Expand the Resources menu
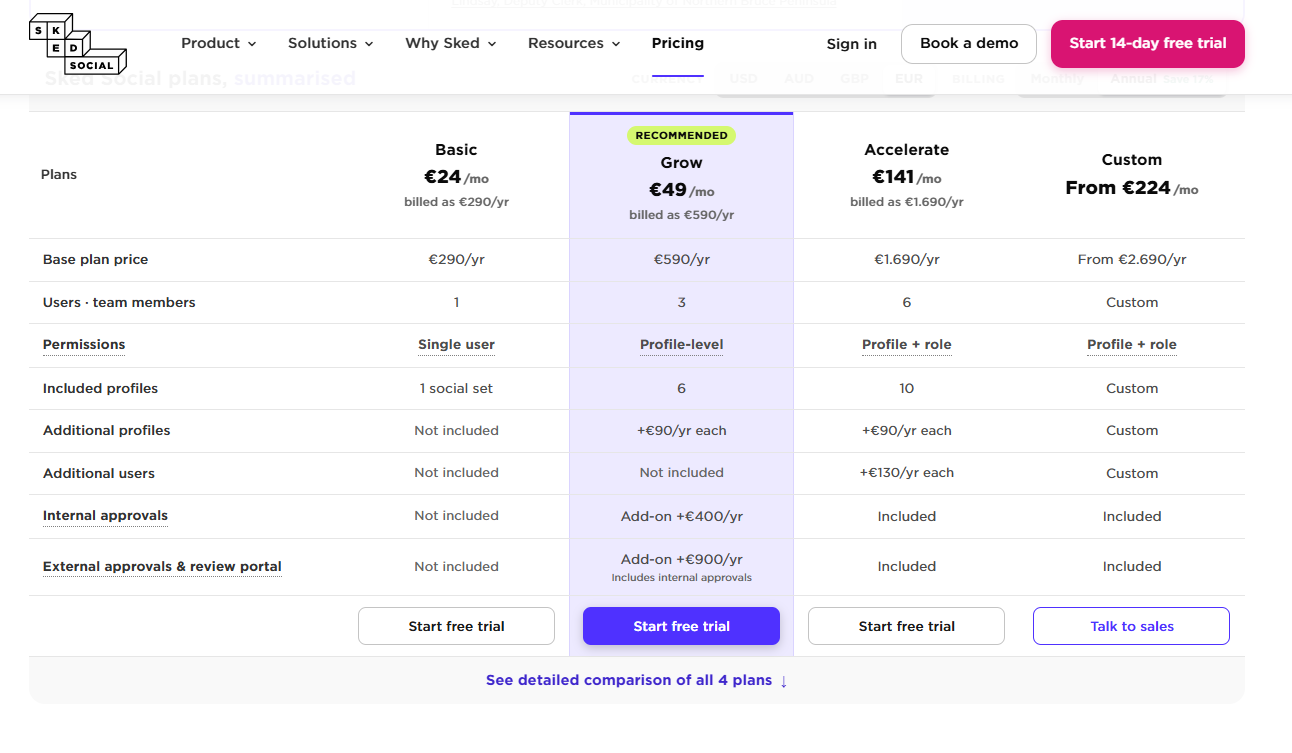This screenshot has width=1292, height=753. (574, 43)
